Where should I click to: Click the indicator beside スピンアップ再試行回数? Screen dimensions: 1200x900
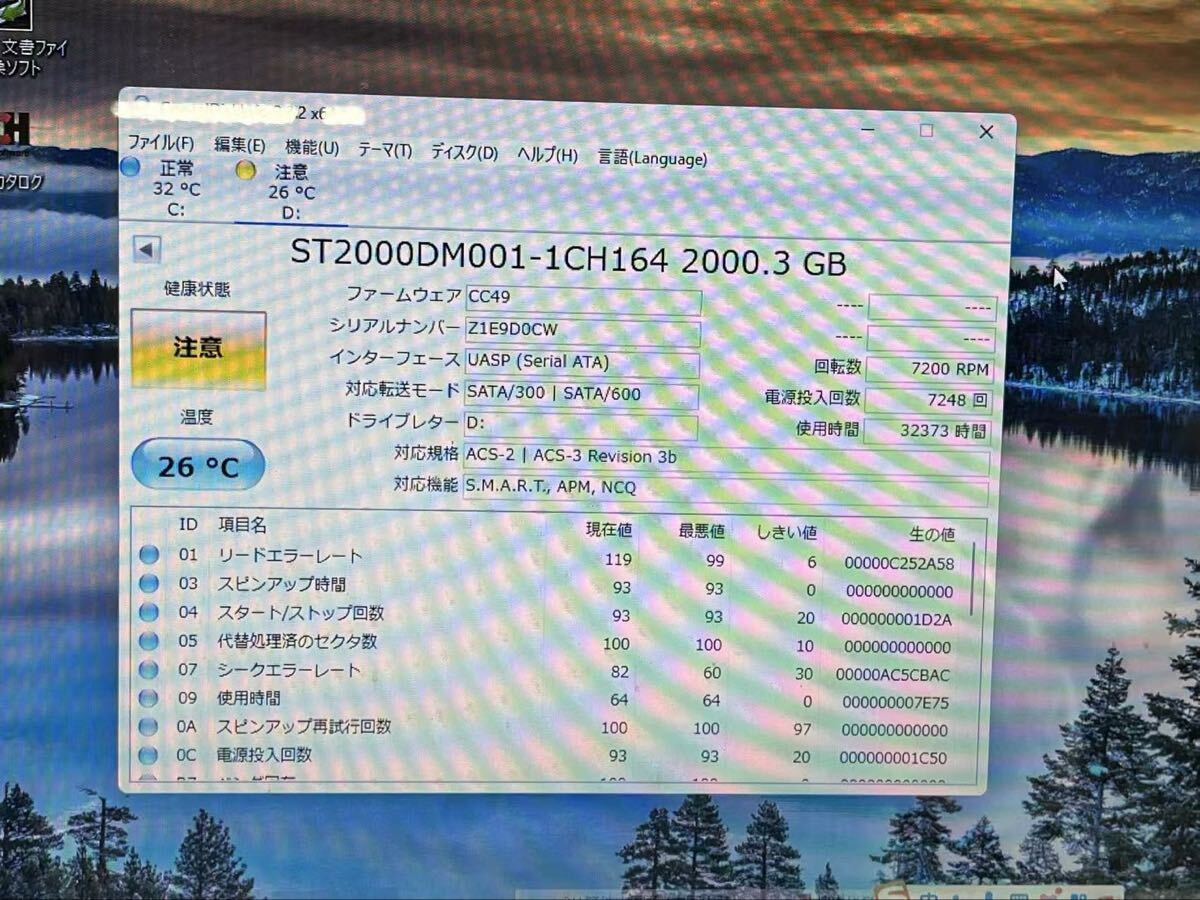point(148,728)
